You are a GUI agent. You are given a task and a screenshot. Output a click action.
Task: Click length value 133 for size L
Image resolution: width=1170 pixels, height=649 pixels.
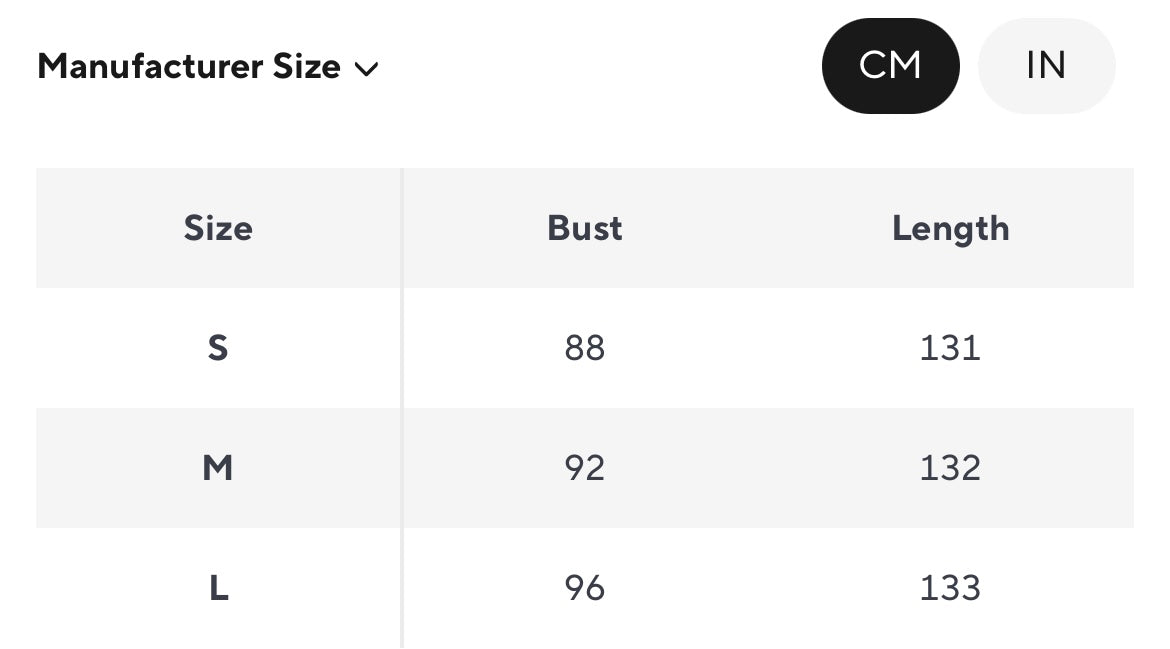click(950, 588)
